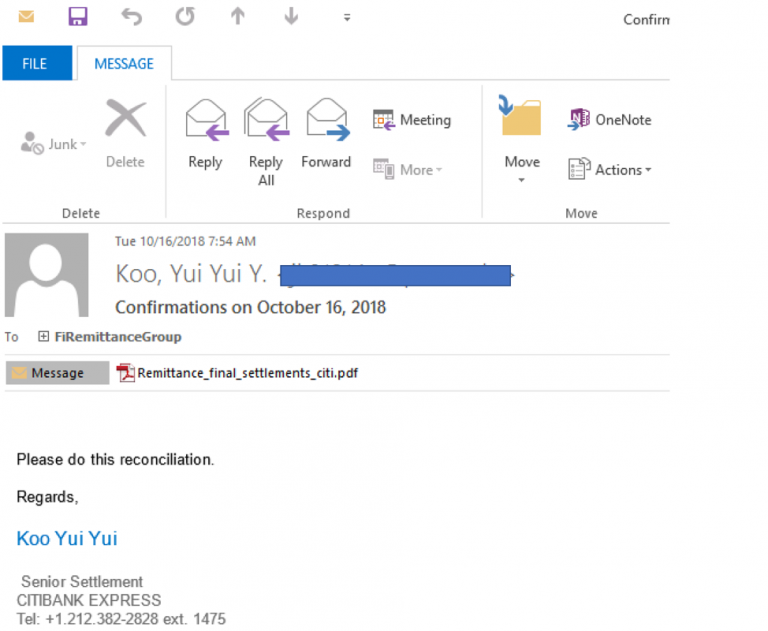Expand the FiRemittanceGroup recipient list
This screenshot has width=768, height=631.
tap(43, 337)
